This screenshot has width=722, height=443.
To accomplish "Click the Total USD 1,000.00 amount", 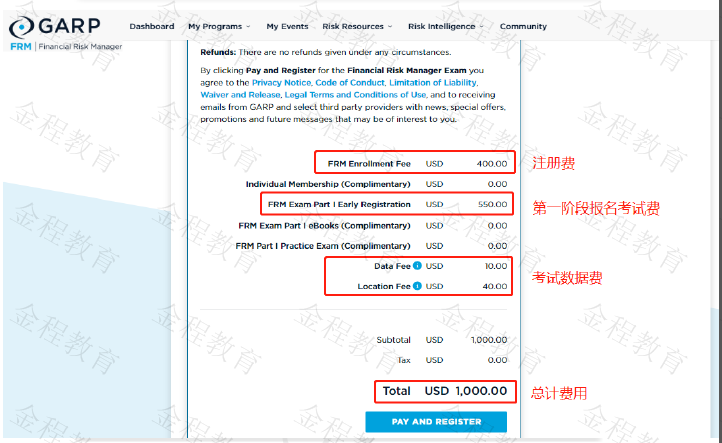I will point(466,391).
